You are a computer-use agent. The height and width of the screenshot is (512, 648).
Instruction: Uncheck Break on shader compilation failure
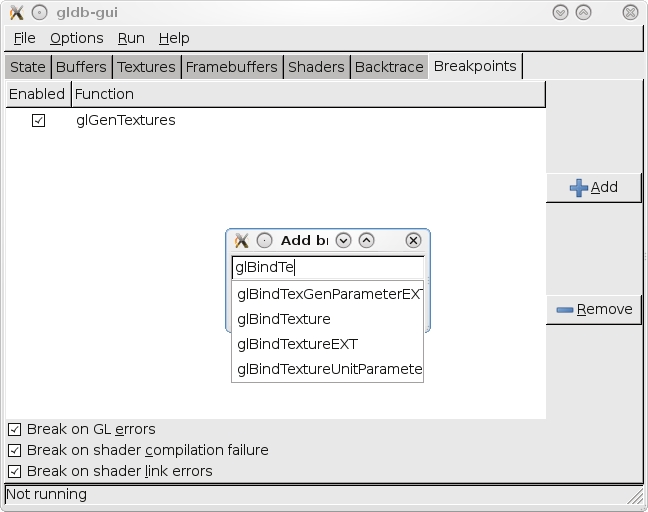[x=14, y=450]
